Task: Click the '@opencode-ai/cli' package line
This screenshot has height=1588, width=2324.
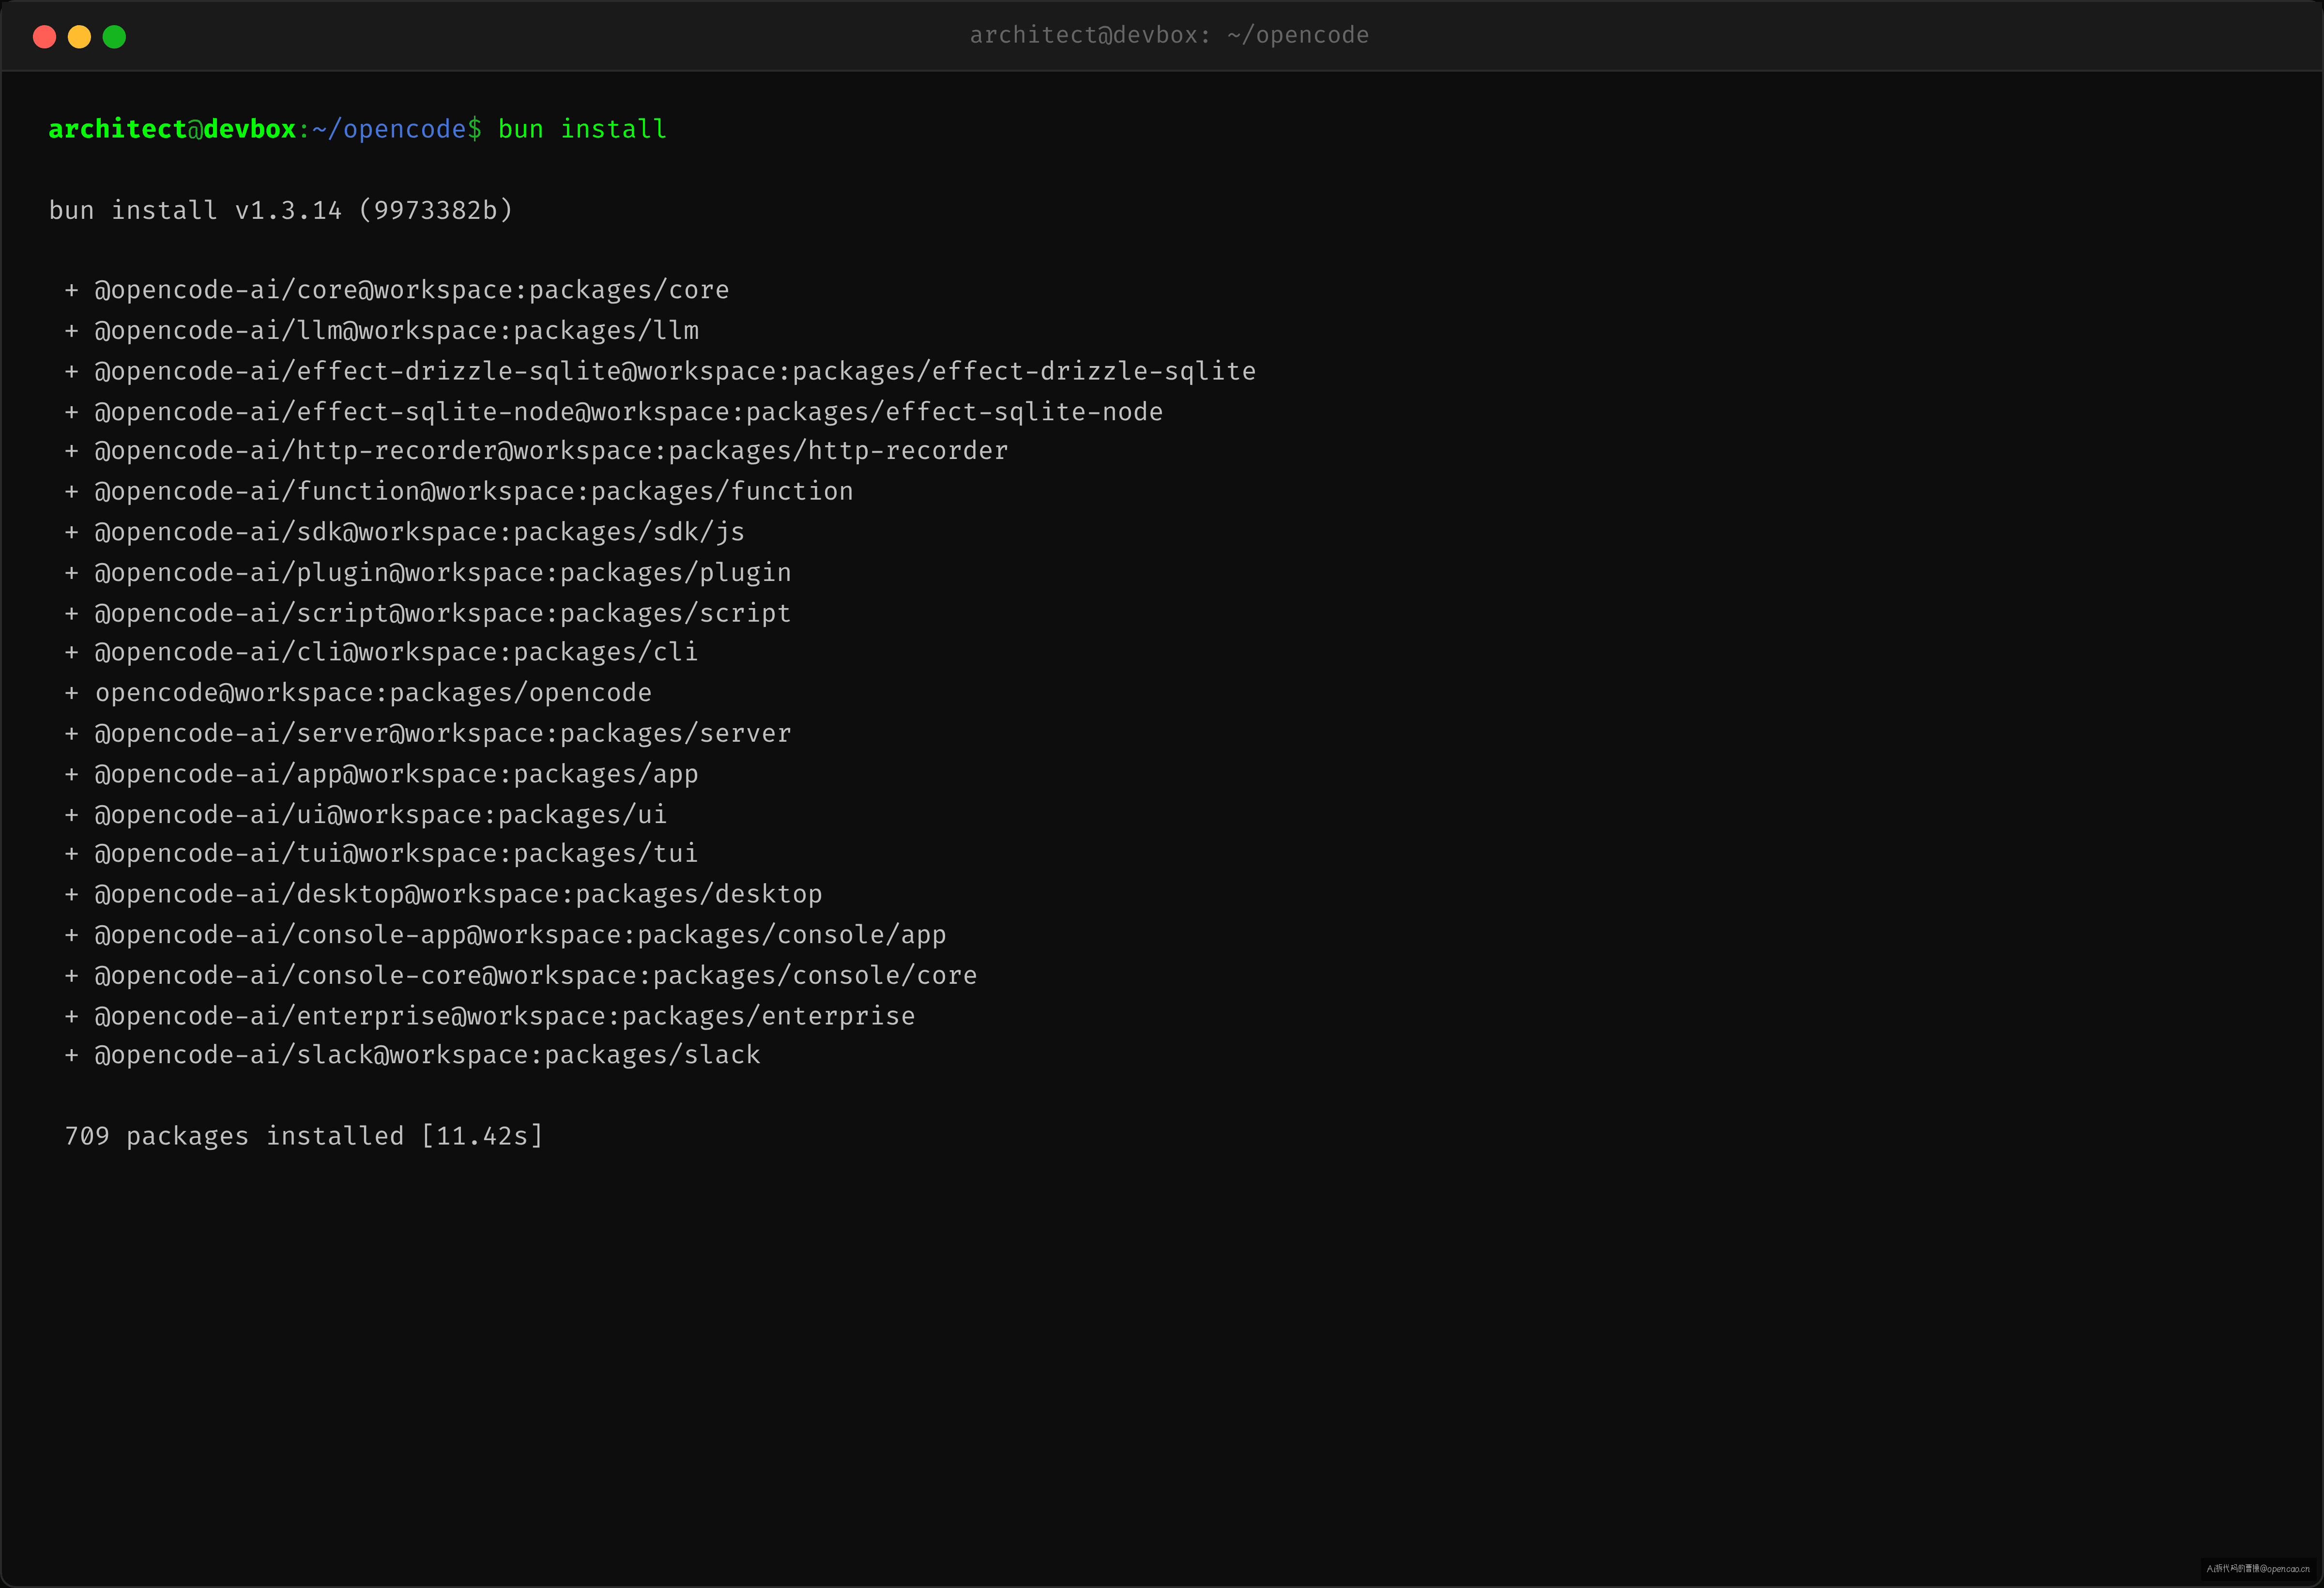Action: 381,652
